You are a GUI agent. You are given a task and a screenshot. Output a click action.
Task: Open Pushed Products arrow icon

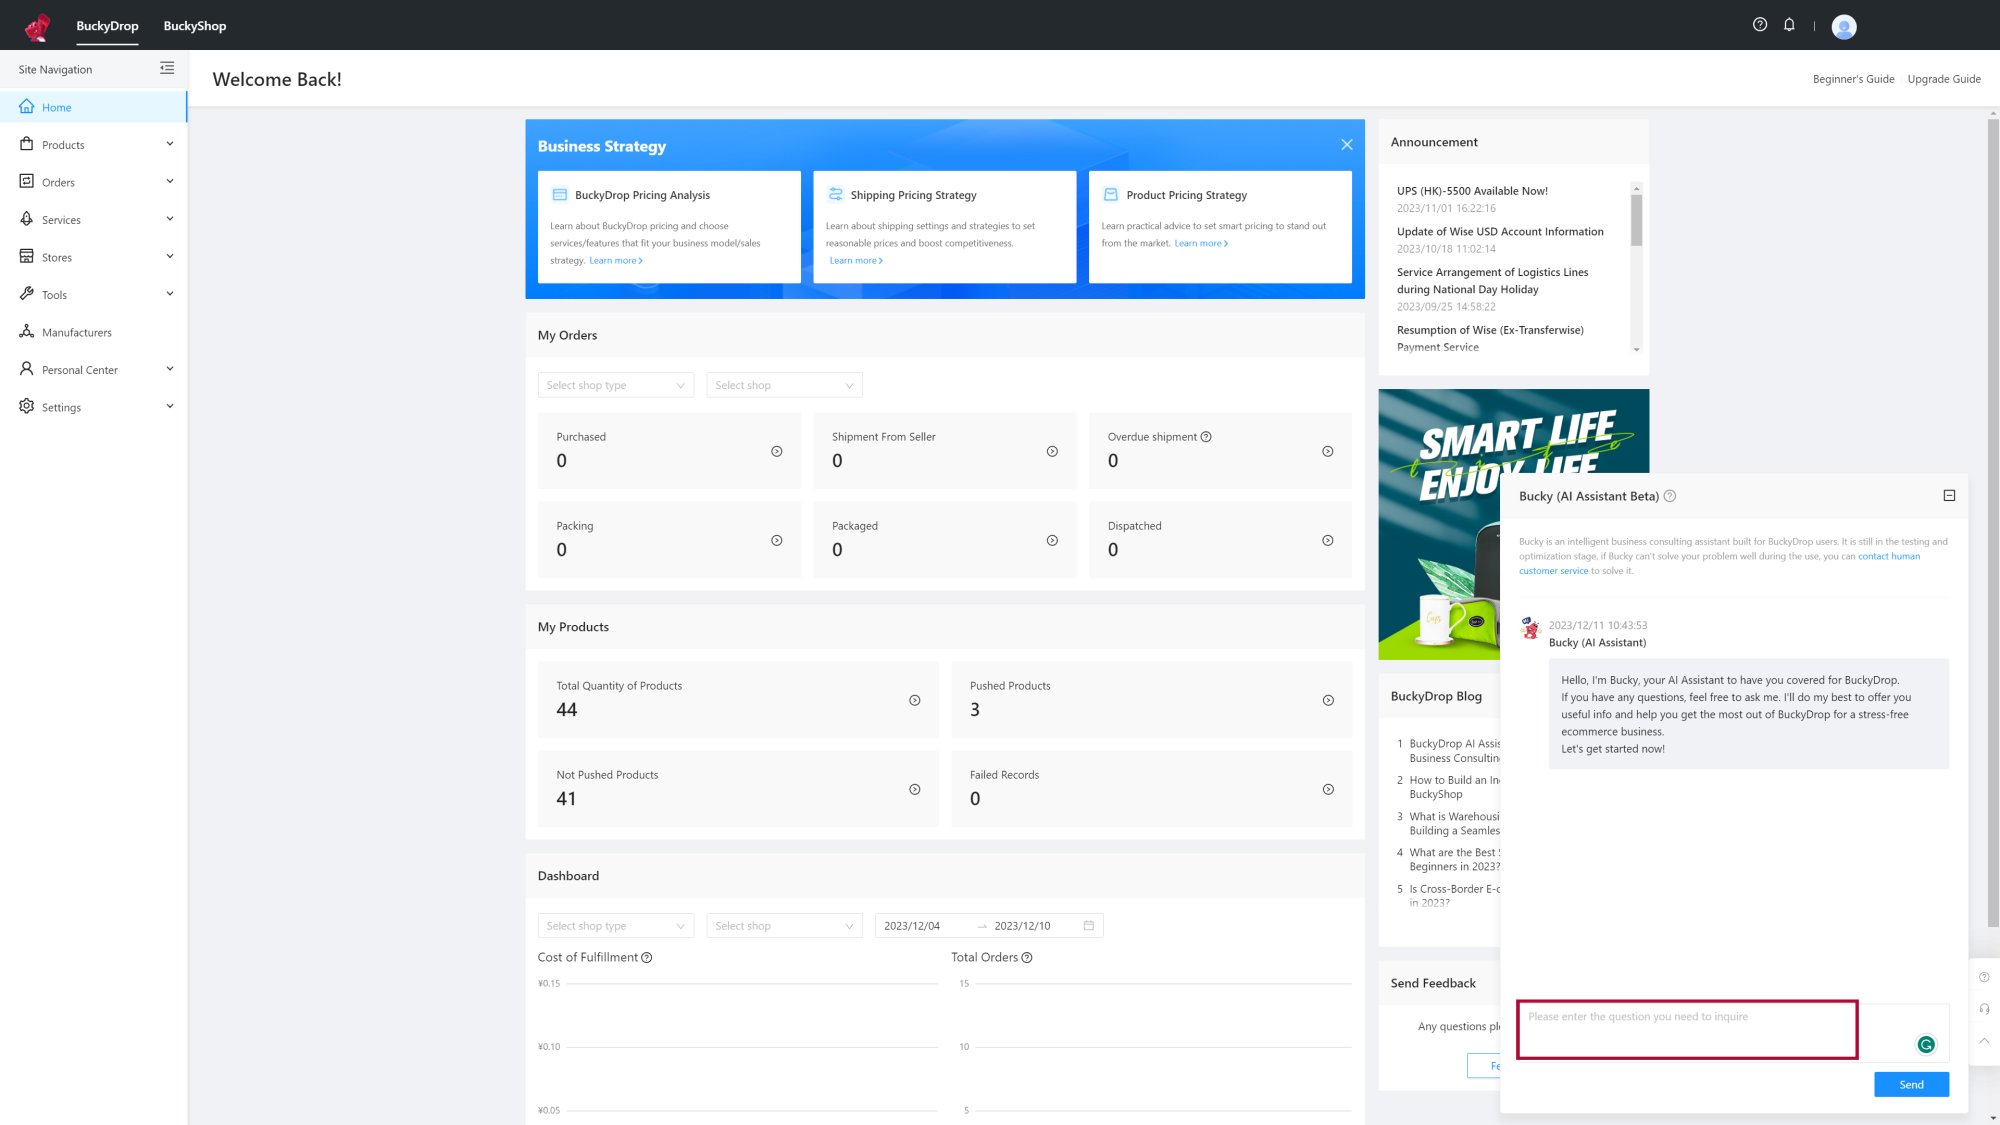tap(1328, 701)
